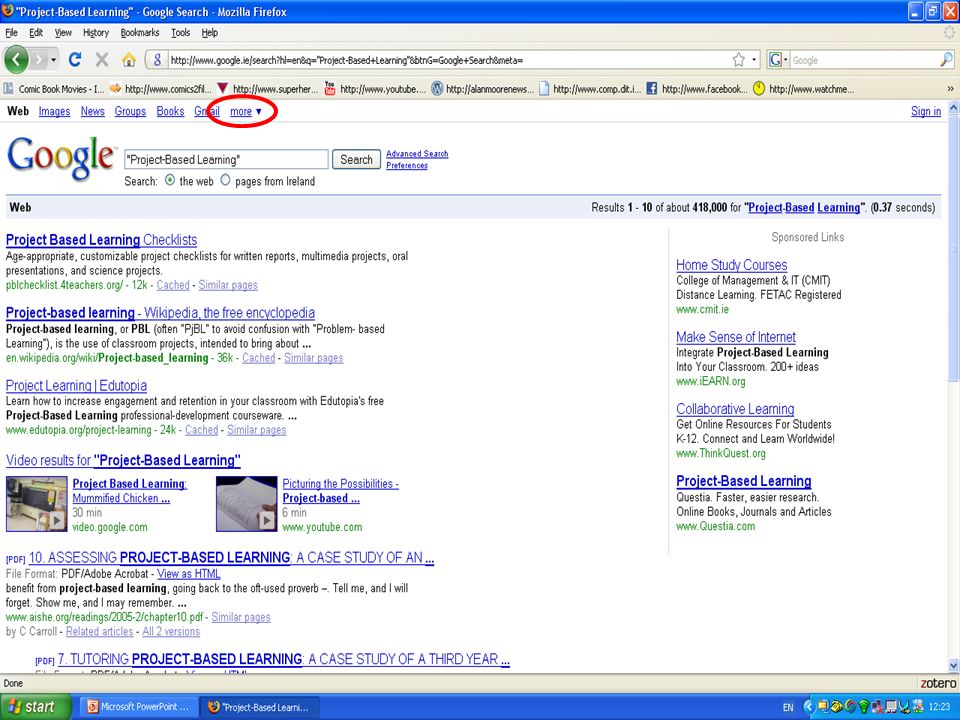Viewport: 960px width, 720px height.
Task: Switch to Google Images
Action: click(x=54, y=111)
